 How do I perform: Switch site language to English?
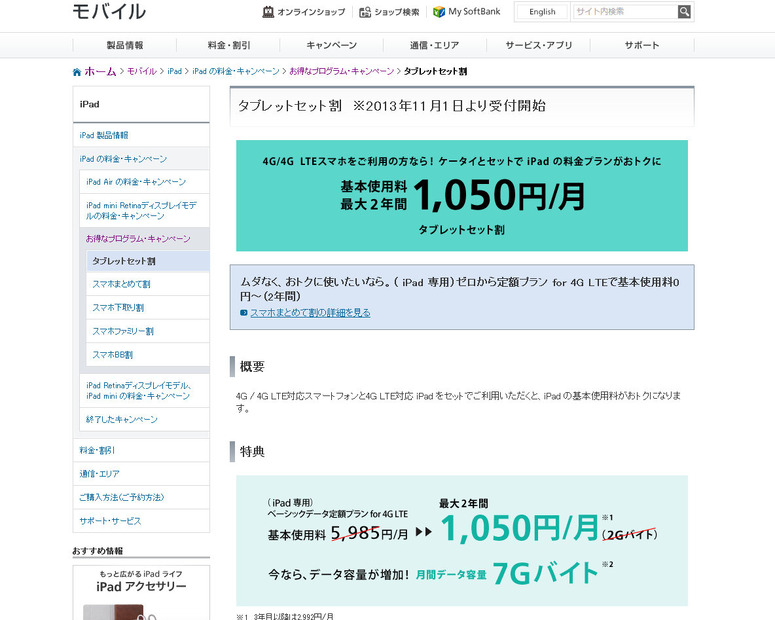pyautogui.click(x=542, y=12)
